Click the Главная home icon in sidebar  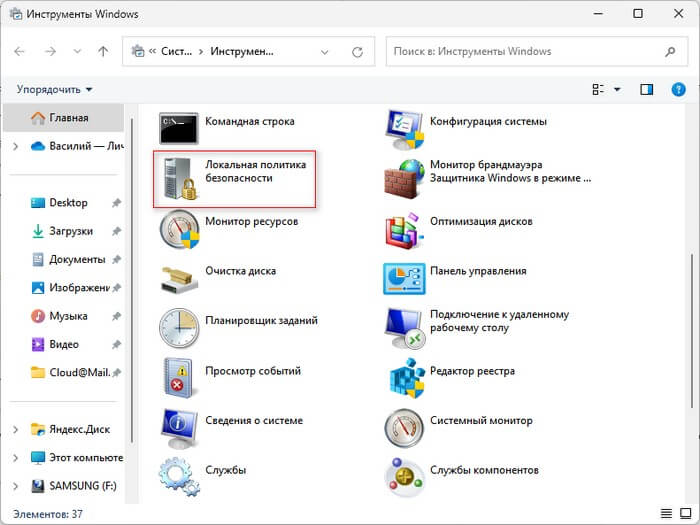pos(38,118)
